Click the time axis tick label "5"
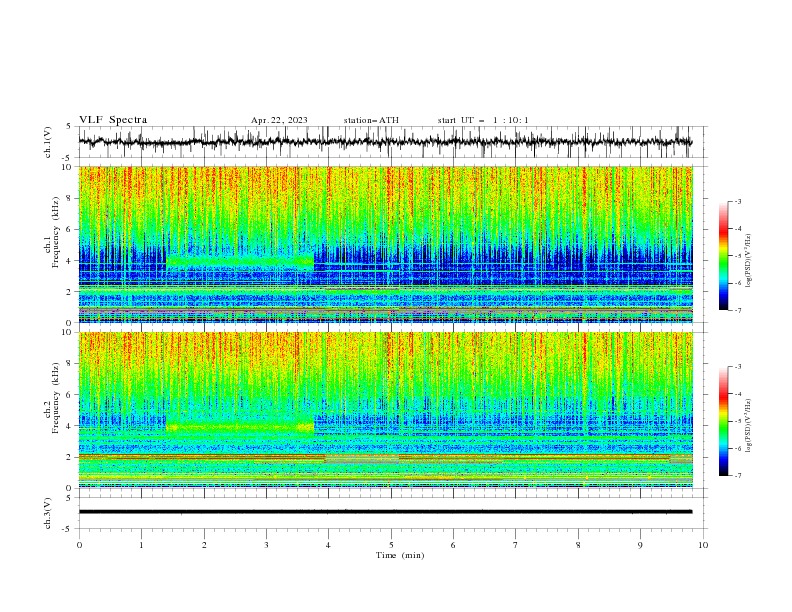792x612 pixels. point(391,545)
